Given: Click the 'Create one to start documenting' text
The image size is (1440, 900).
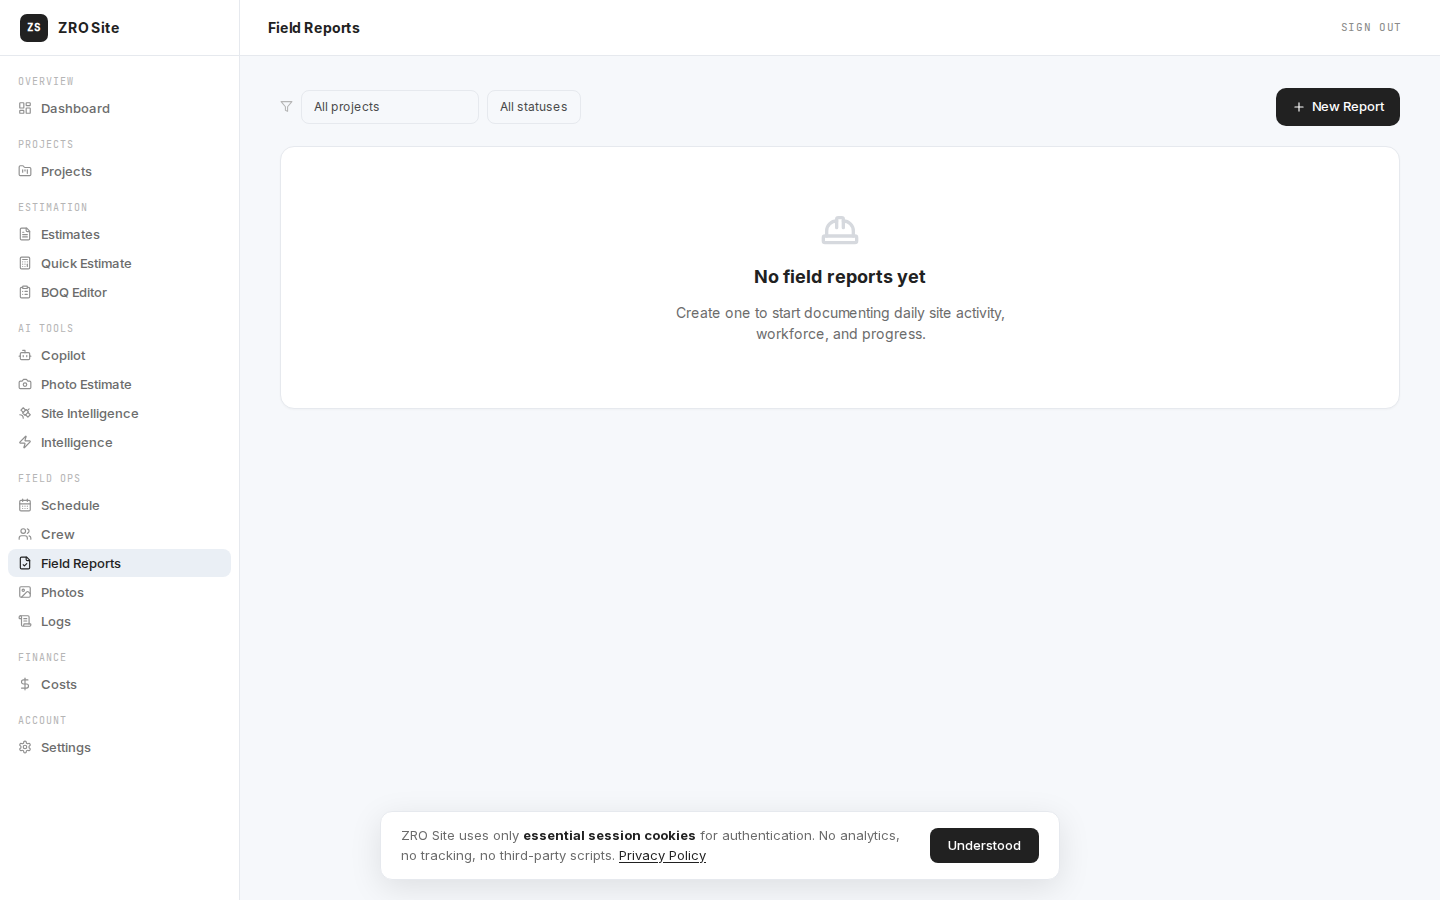Looking at the screenshot, I should point(840,323).
